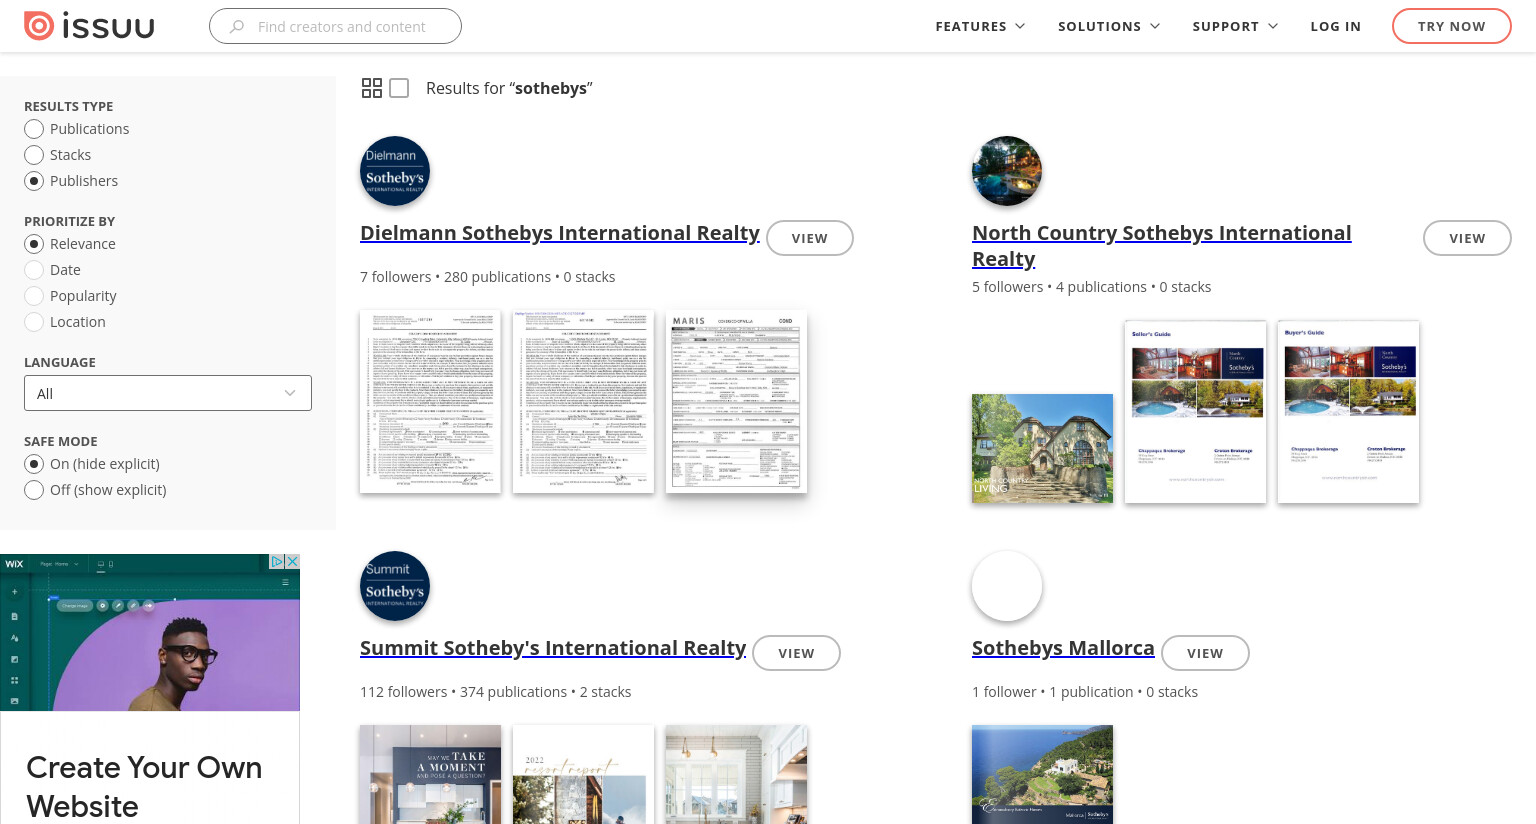1536x824 pixels.
Task: Focus the Find creators and content field
Action: coord(335,26)
